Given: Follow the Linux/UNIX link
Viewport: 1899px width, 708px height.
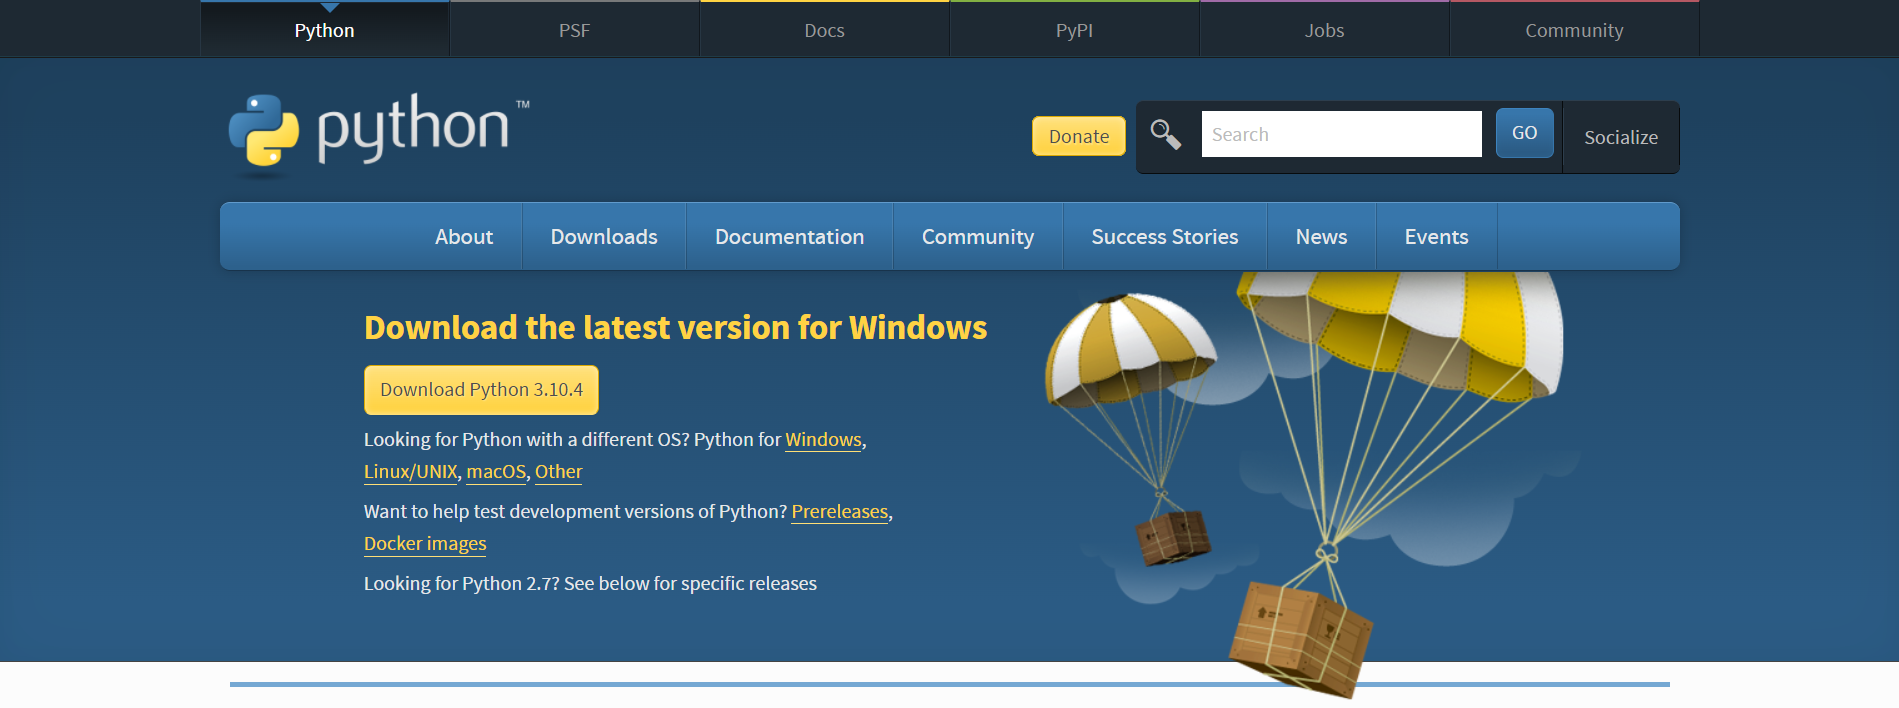Looking at the screenshot, I should click(x=411, y=472).
